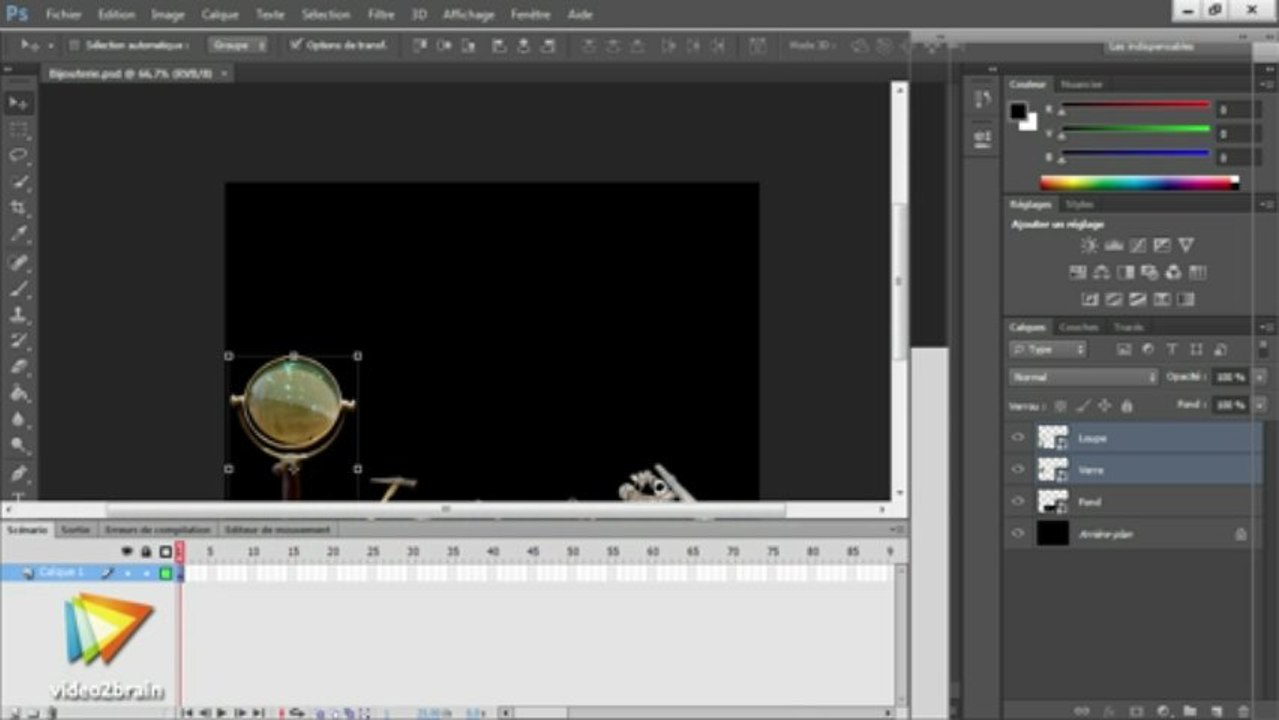The width and height of the screenshot is (1279, 720).
Task: Add an Exposure adjustment
Action: [x=1162, y=245]
